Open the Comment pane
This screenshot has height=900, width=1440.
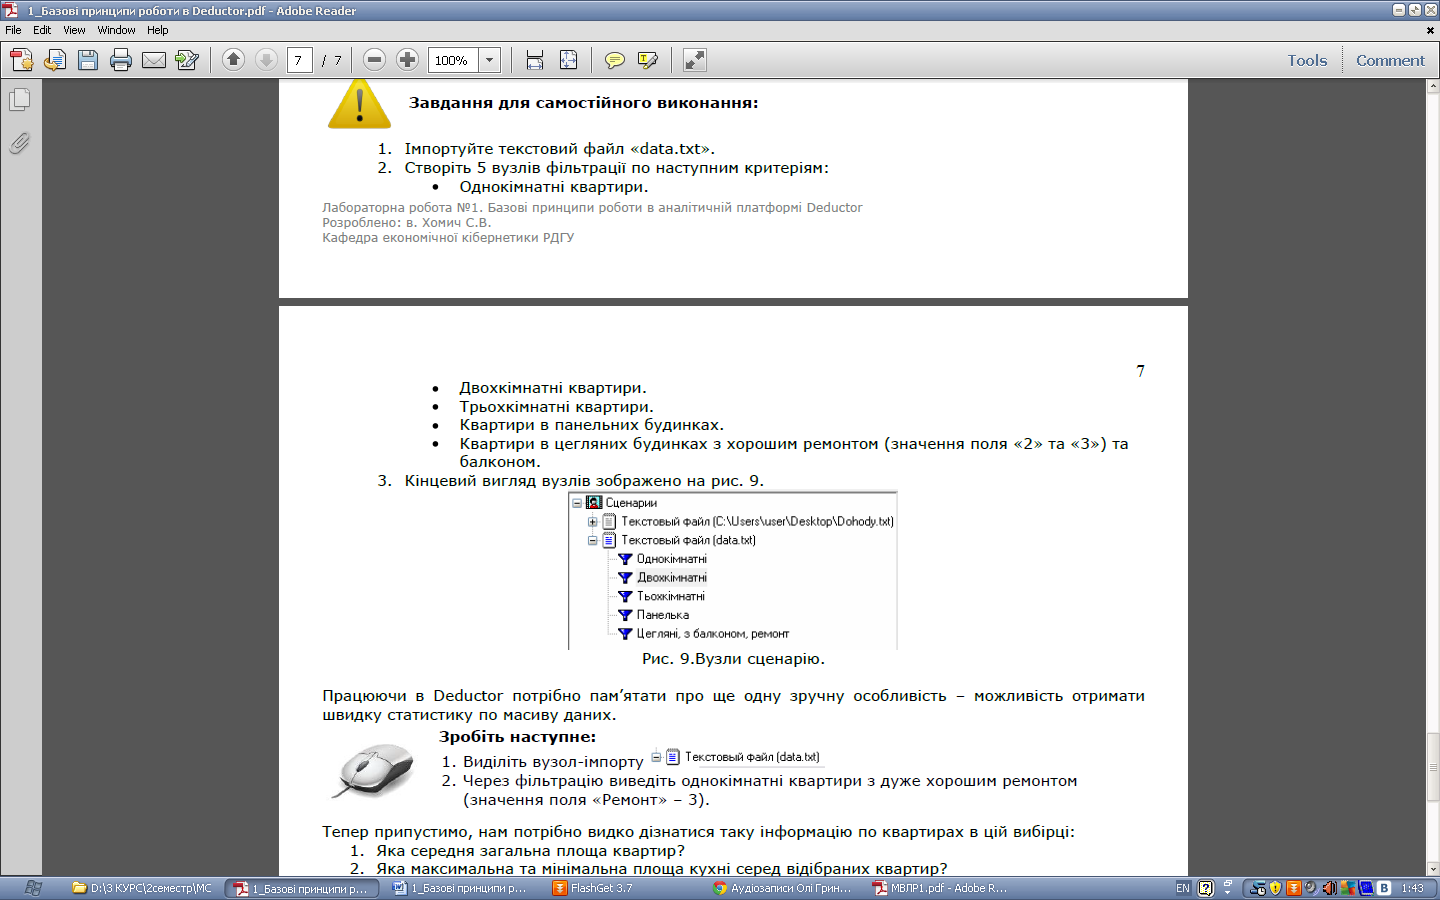coord(1390,60)
